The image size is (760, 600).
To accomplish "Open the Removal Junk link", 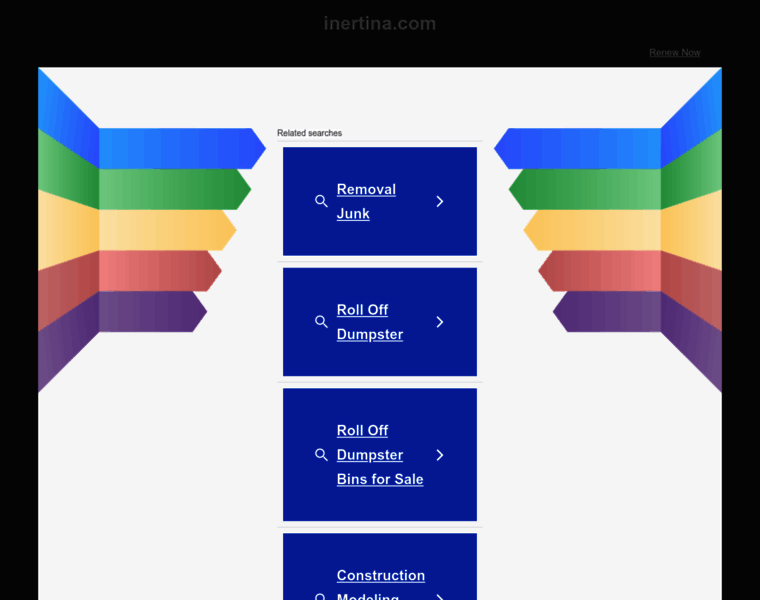I will point(366,201).
